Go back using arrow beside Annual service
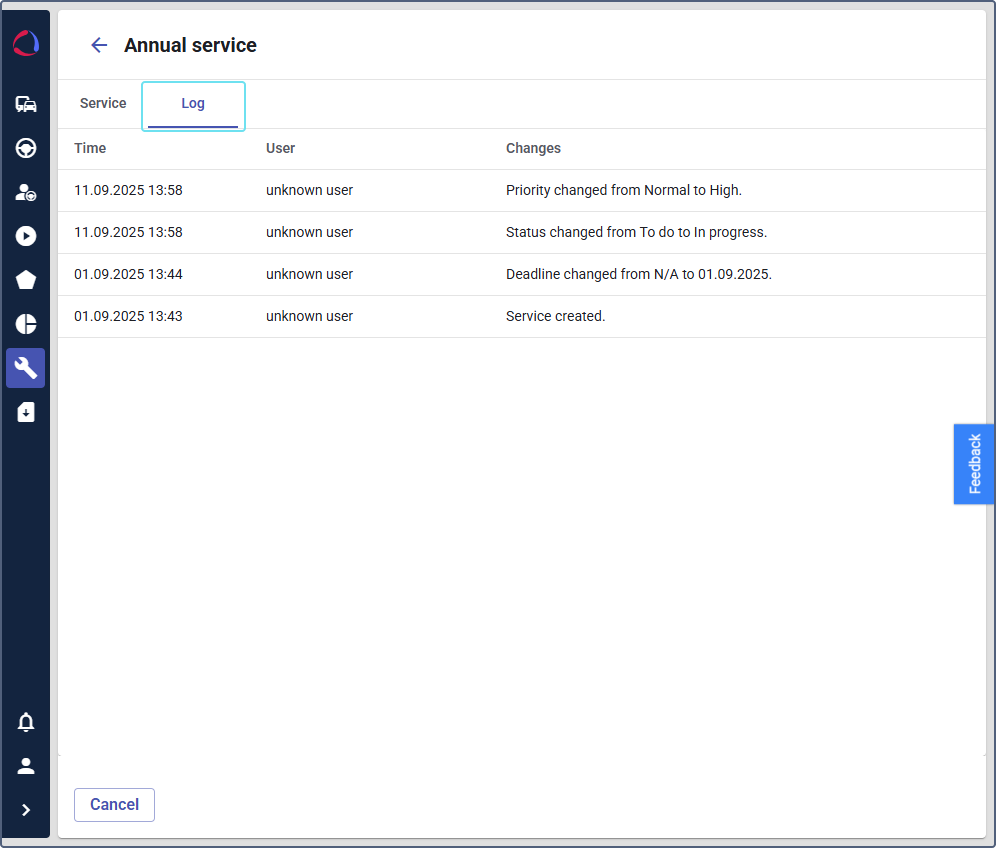 tap(99, 45)
